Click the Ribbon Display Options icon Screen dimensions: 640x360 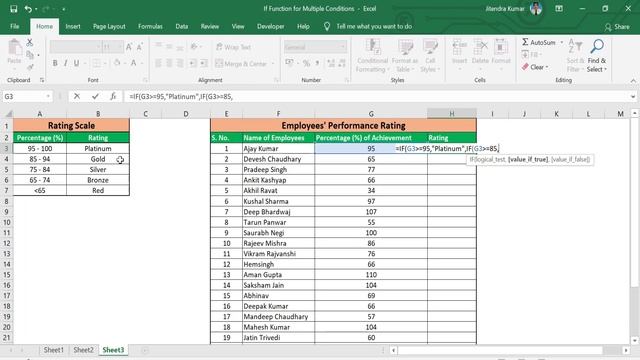559,9
